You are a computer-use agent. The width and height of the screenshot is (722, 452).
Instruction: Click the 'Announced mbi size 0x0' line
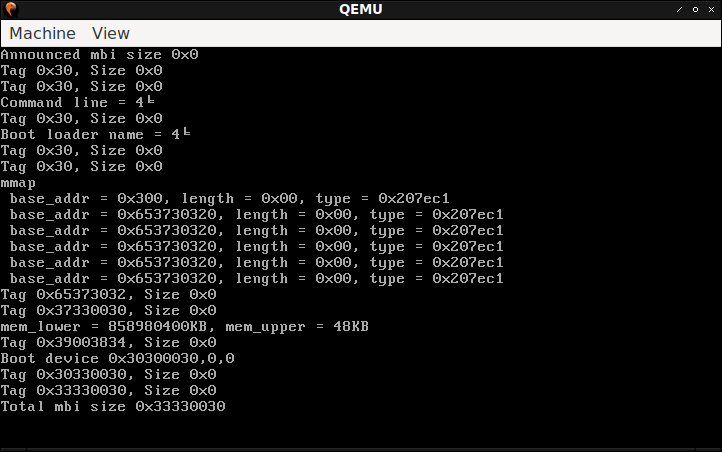99,54
